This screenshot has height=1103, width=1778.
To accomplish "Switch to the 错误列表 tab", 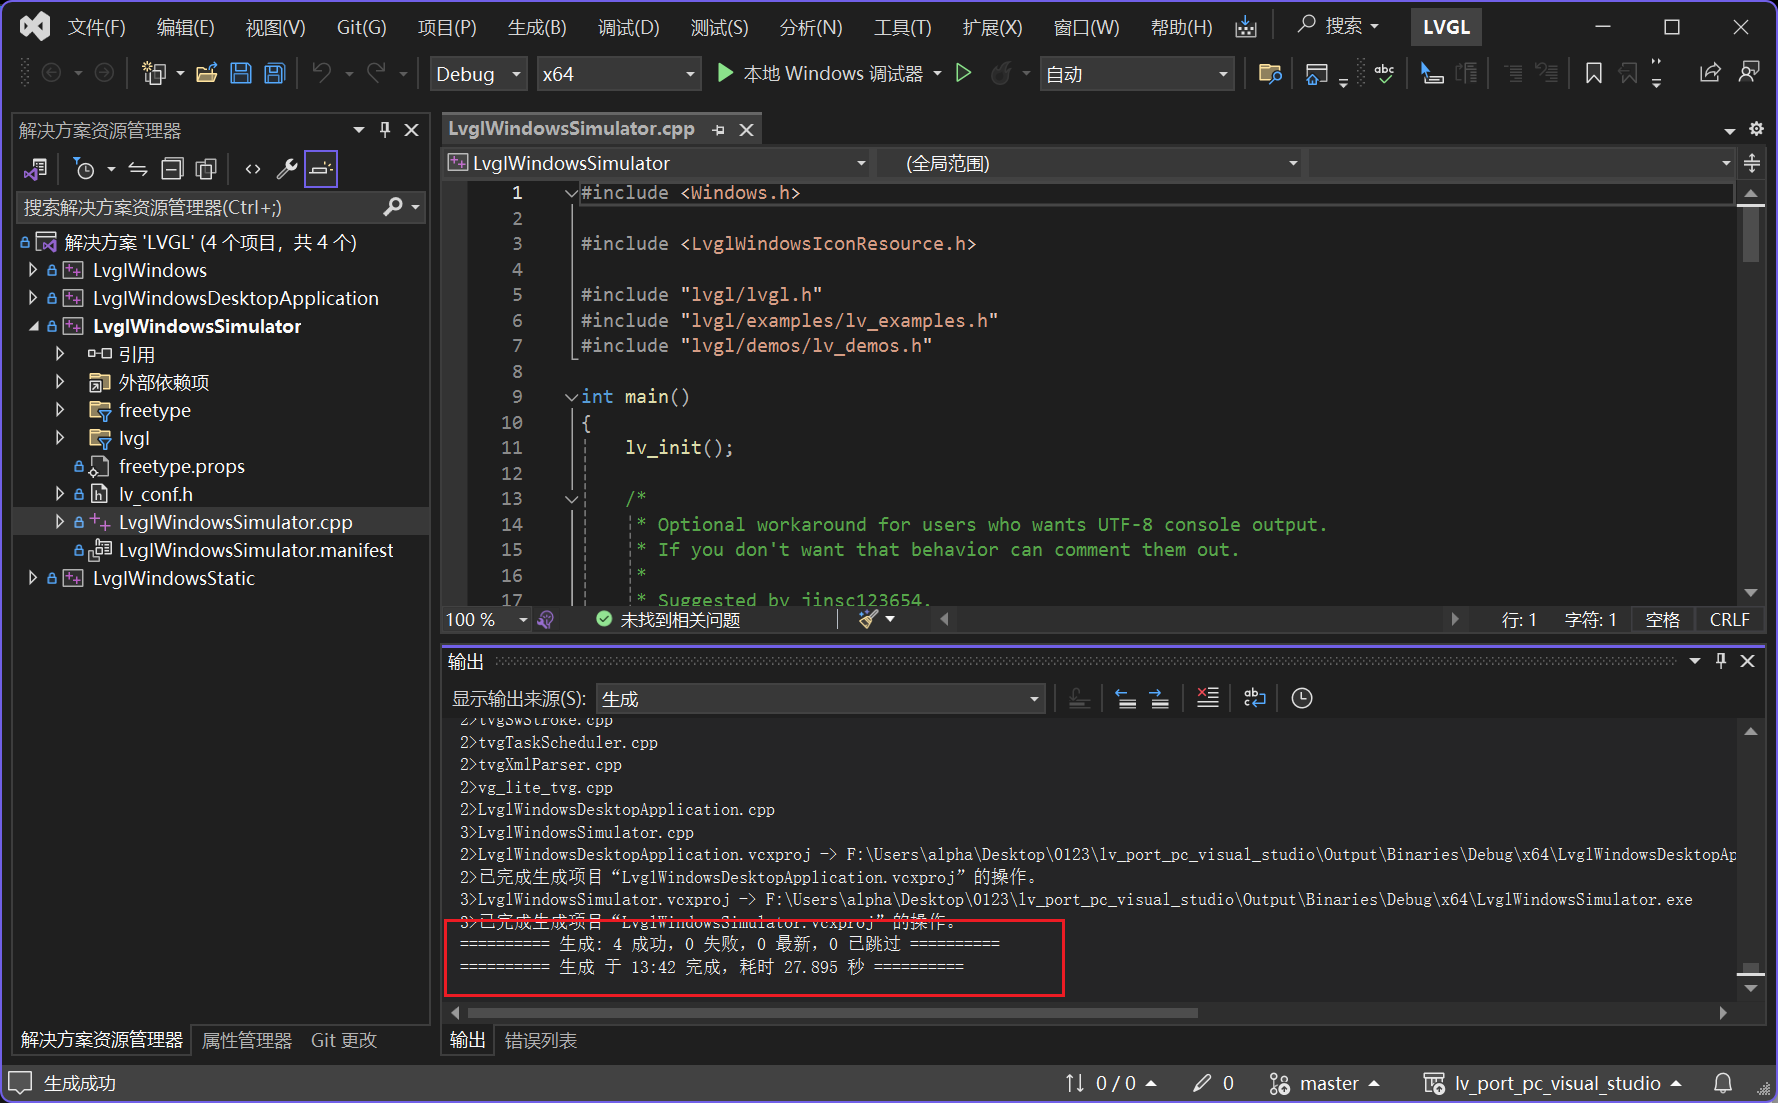I will (x=541, y=1040).
